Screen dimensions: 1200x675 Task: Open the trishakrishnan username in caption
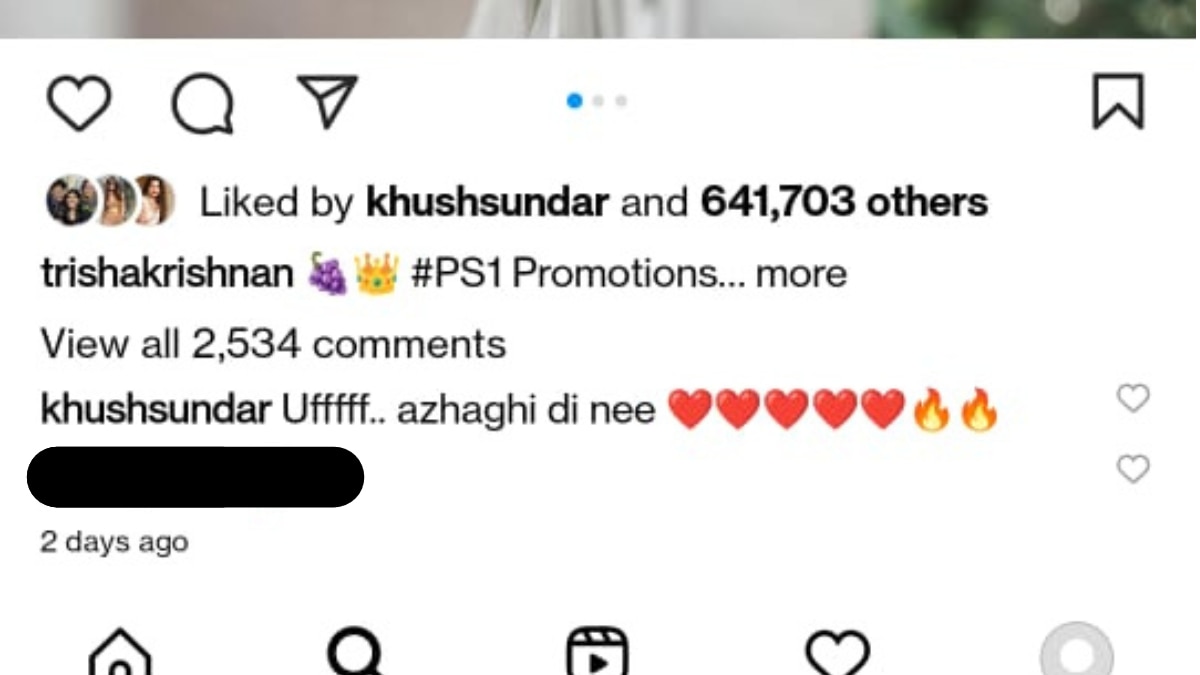[167, 273]
